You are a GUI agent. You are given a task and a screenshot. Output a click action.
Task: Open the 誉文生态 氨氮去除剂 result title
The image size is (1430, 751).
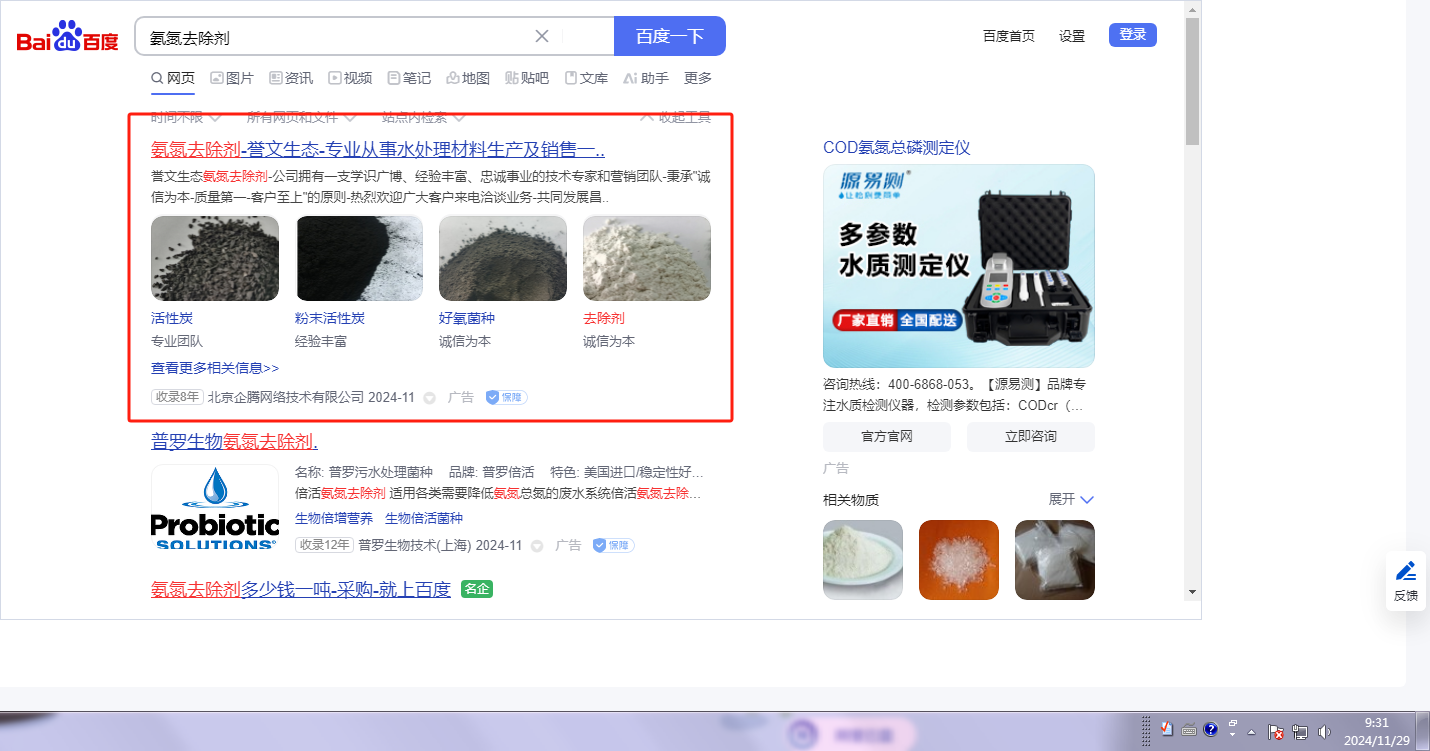coord(378,150)
